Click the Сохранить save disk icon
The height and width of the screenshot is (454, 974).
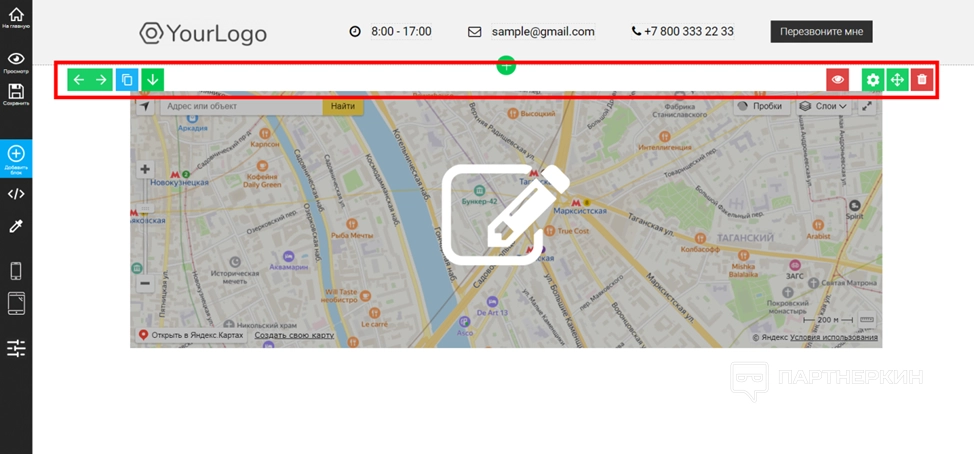16,94
